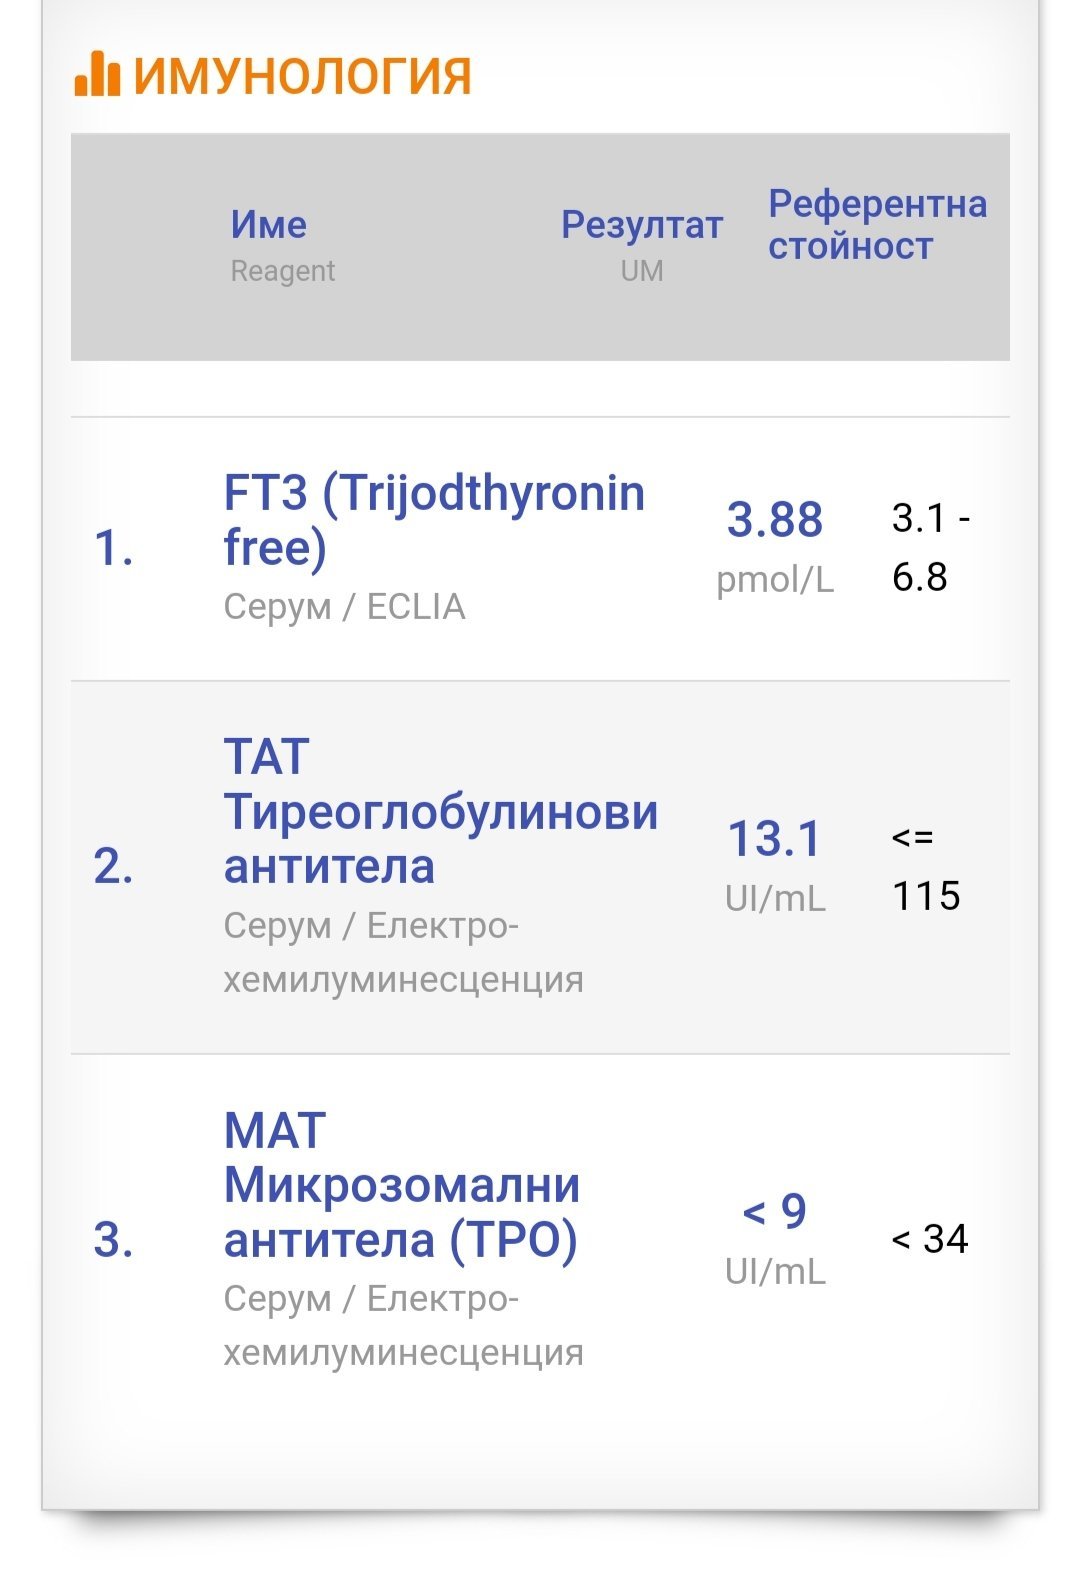Click row number 3.
The image size is (1080, 1571).
113,1240
